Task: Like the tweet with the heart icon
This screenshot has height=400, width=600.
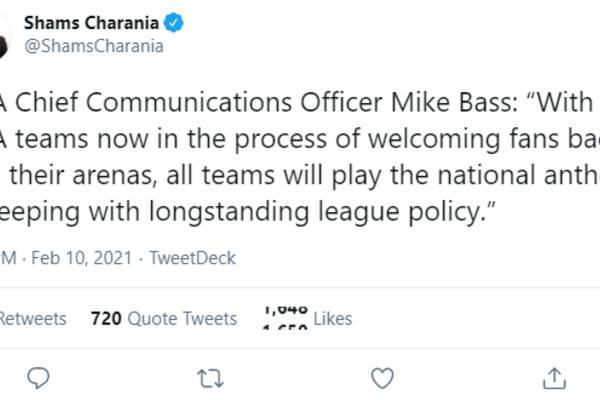Action: [381, 378]
